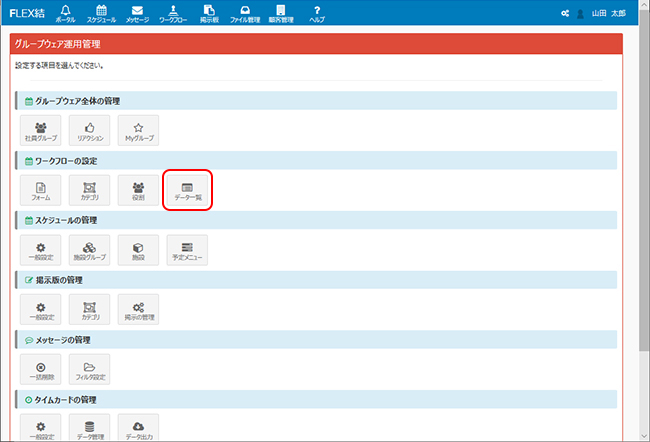The width and height of the screenshot is (650, 442).
Task: Open Myグループ star tile
Action: (138, 130)
